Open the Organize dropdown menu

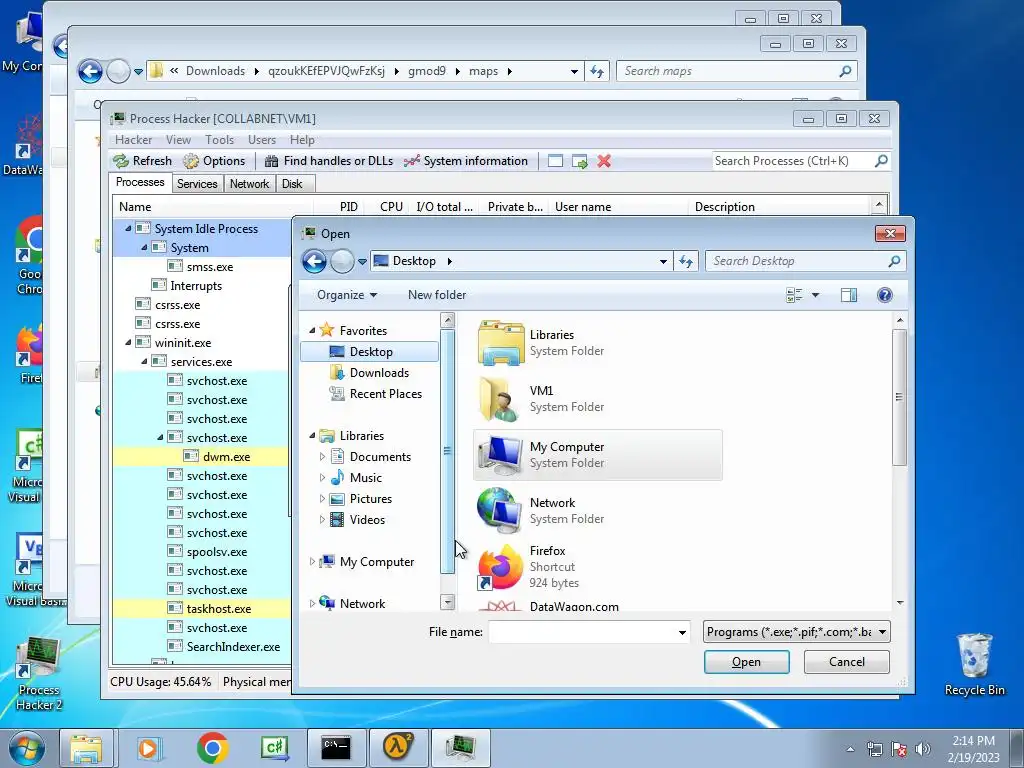tap(347, 295)
